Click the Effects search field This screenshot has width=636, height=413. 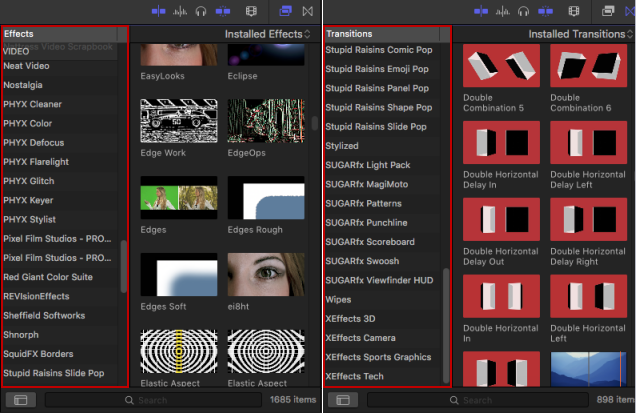tap(153, 400)
